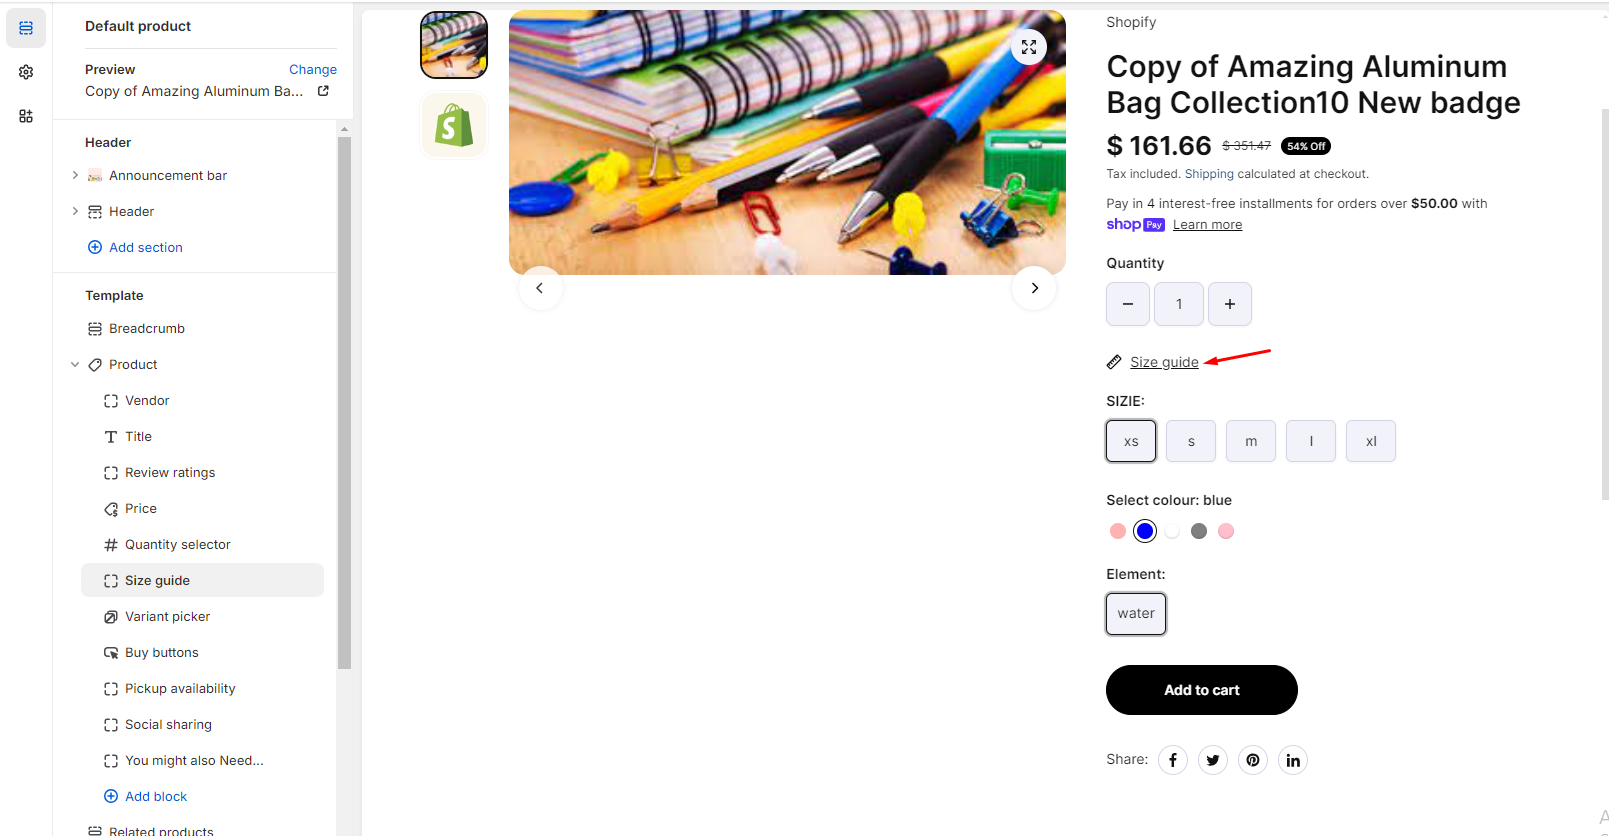
Task: Share product on Facebook
Action: coord(1173,760)
